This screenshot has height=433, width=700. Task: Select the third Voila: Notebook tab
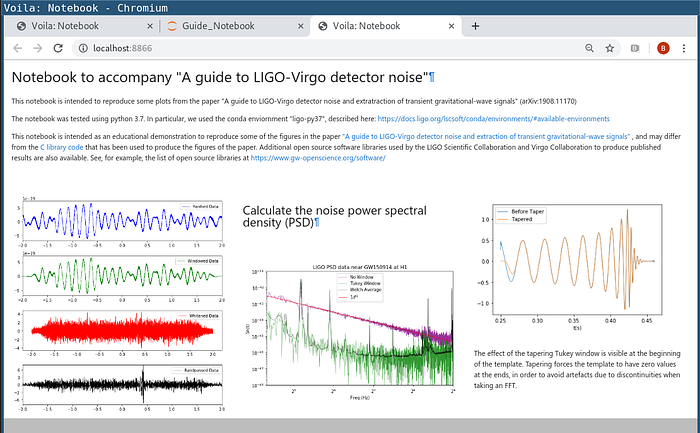click(386, 26)
